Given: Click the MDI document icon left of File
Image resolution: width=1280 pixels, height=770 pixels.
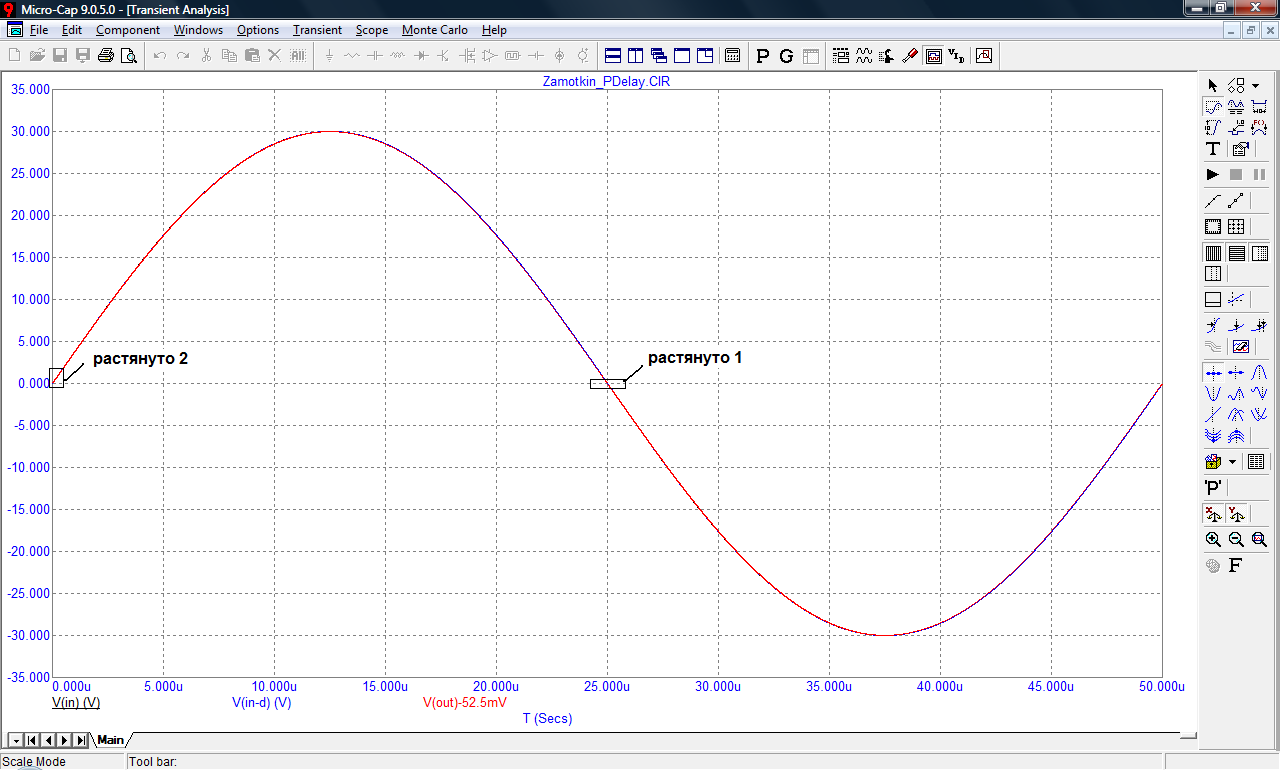Looking at the screenshot, I should tap(15, 30).
